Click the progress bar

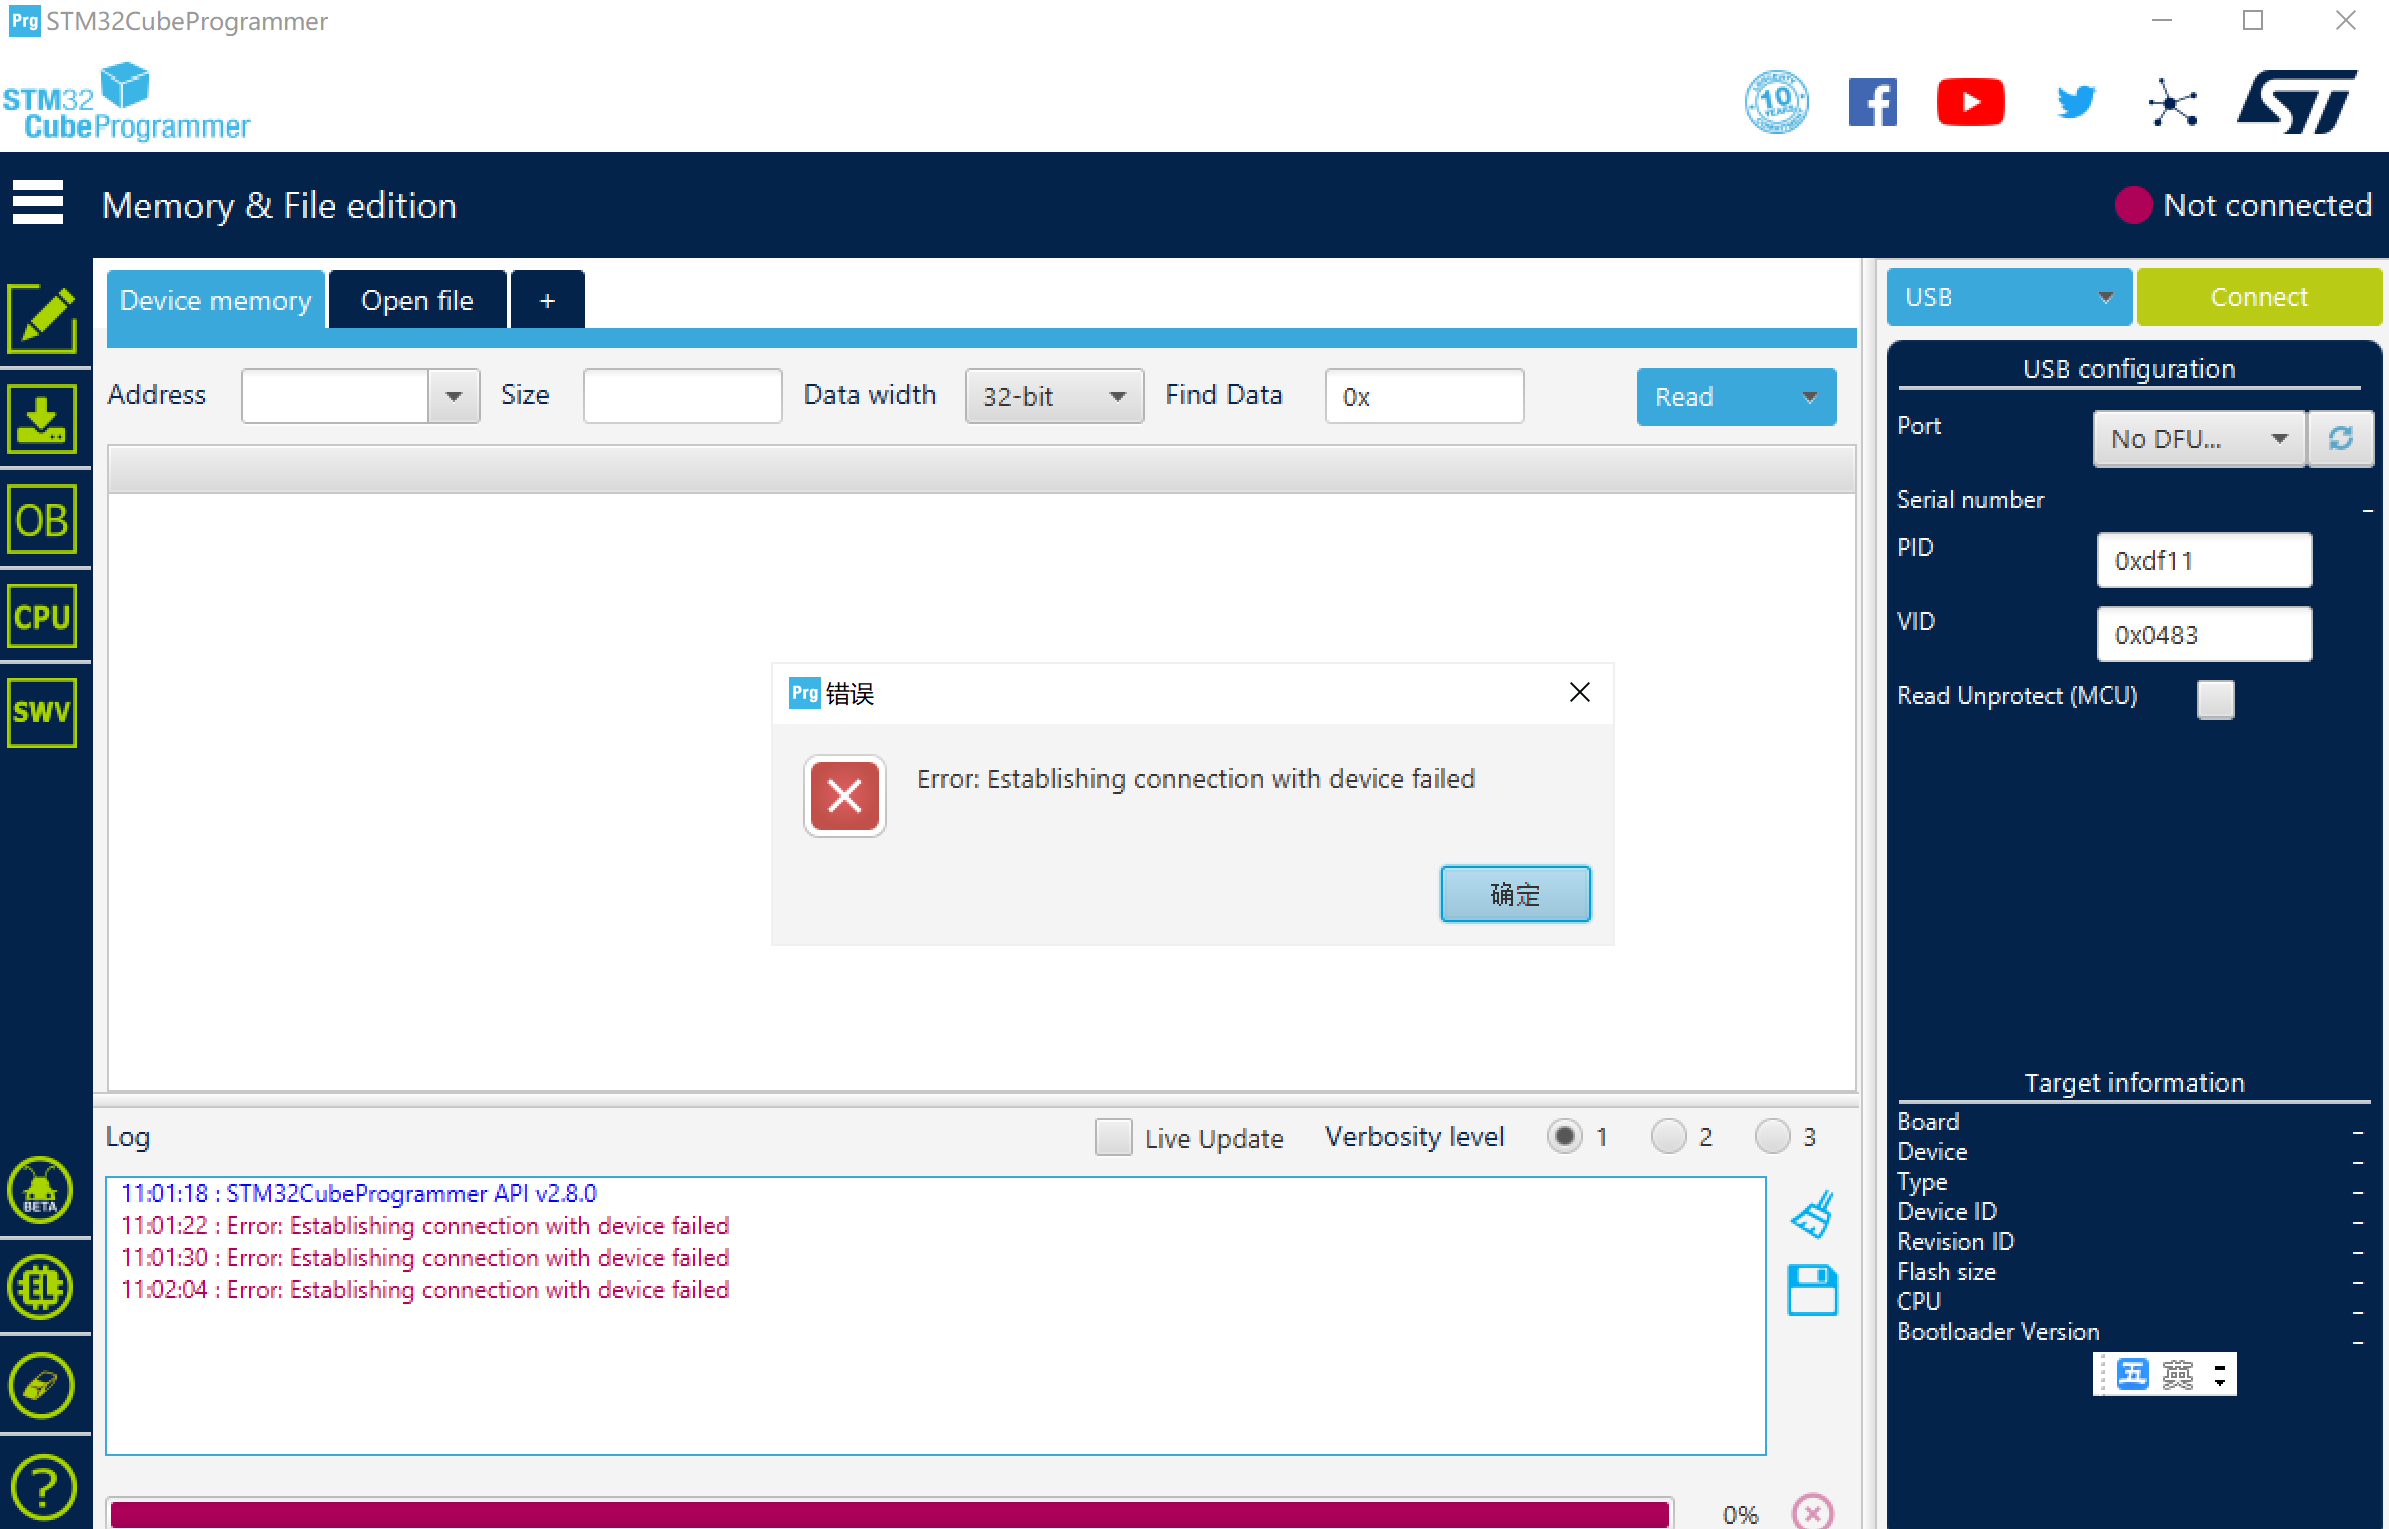[890, 1513]
